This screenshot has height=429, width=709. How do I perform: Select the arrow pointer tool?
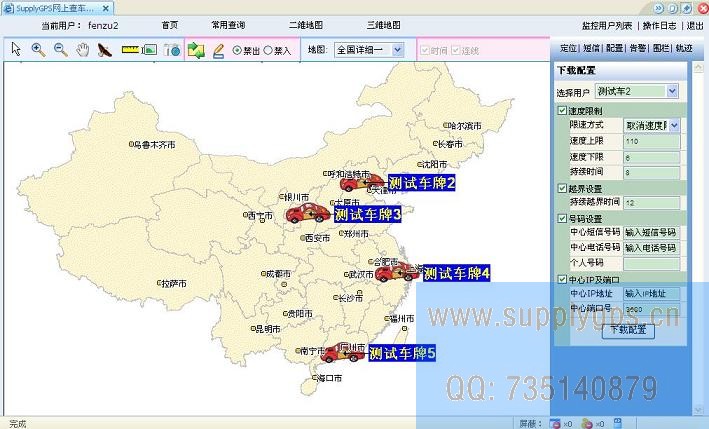16,48
